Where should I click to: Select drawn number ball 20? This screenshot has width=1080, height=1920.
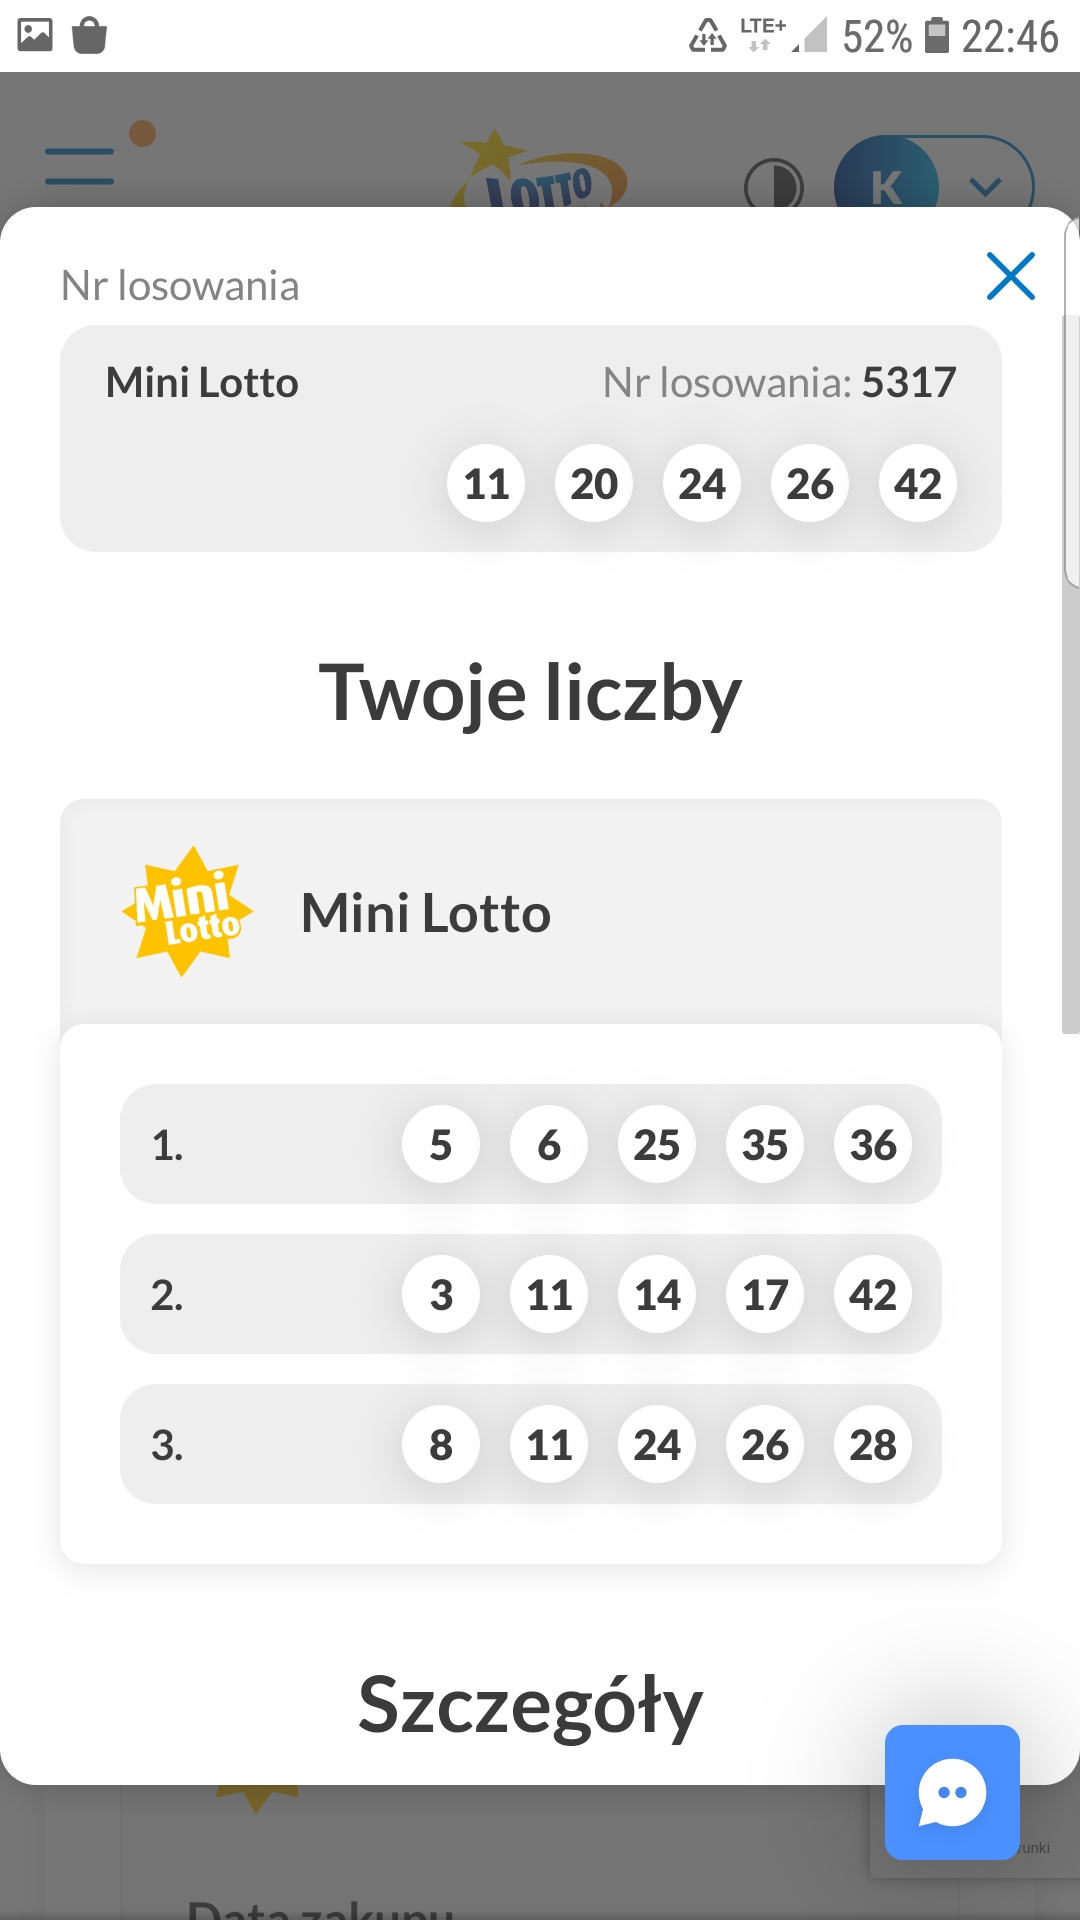(594, 484)
